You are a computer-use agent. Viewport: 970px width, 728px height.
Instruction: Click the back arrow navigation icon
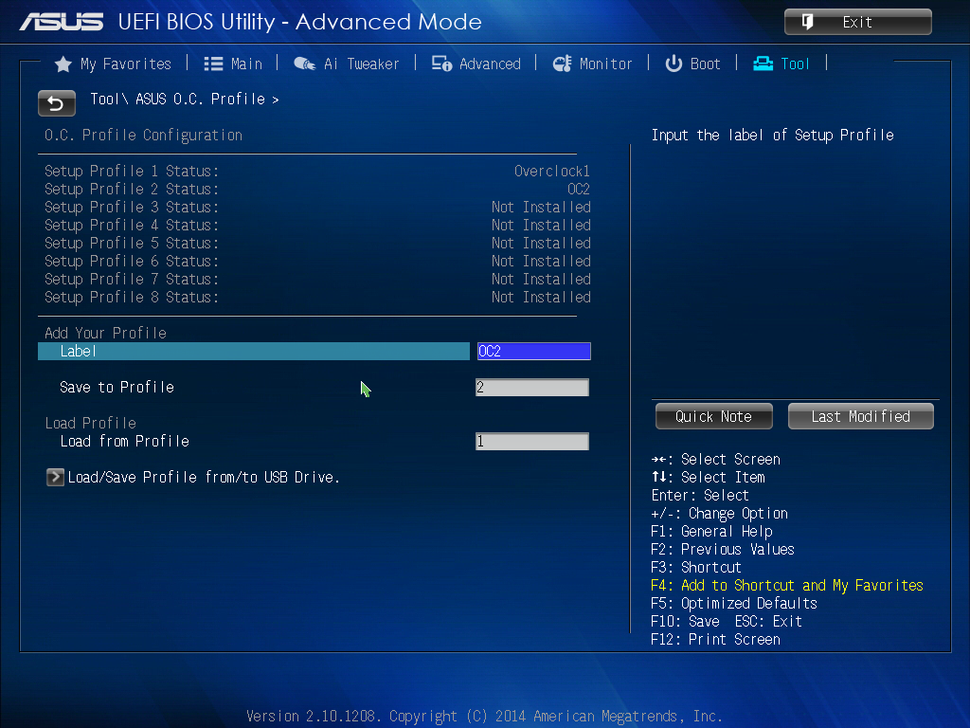click(x=56, y=103)
